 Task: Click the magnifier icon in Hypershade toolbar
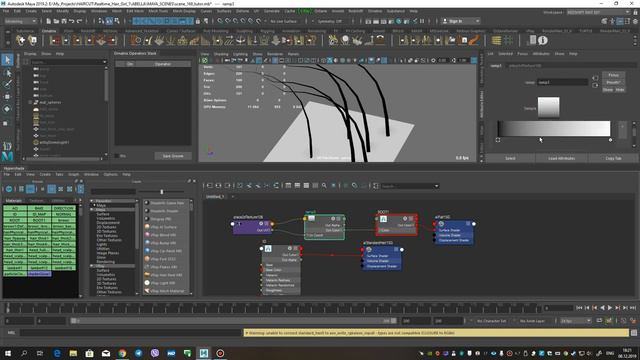pos(324,186)
